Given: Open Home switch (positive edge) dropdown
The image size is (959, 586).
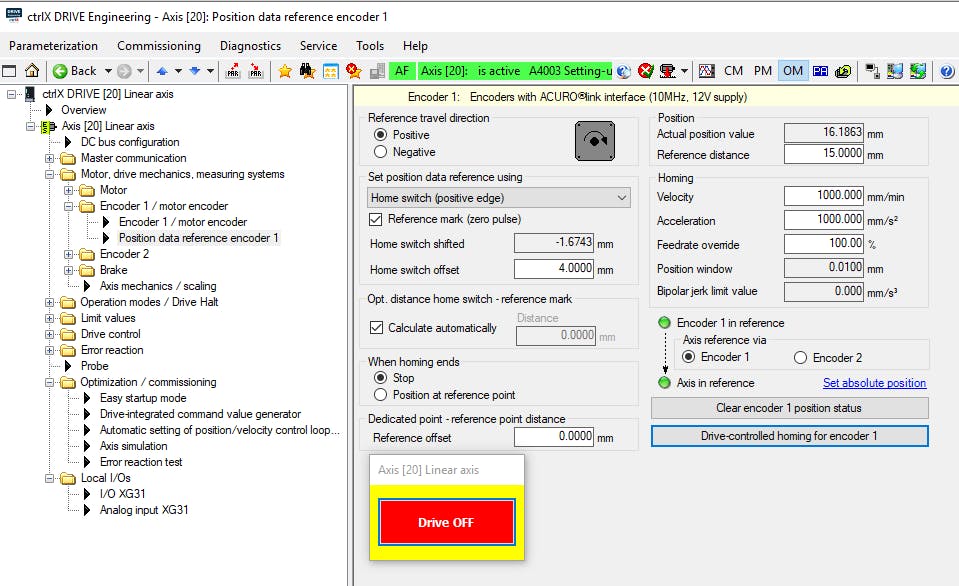Looking at the screenshot, I should (498, 198).
